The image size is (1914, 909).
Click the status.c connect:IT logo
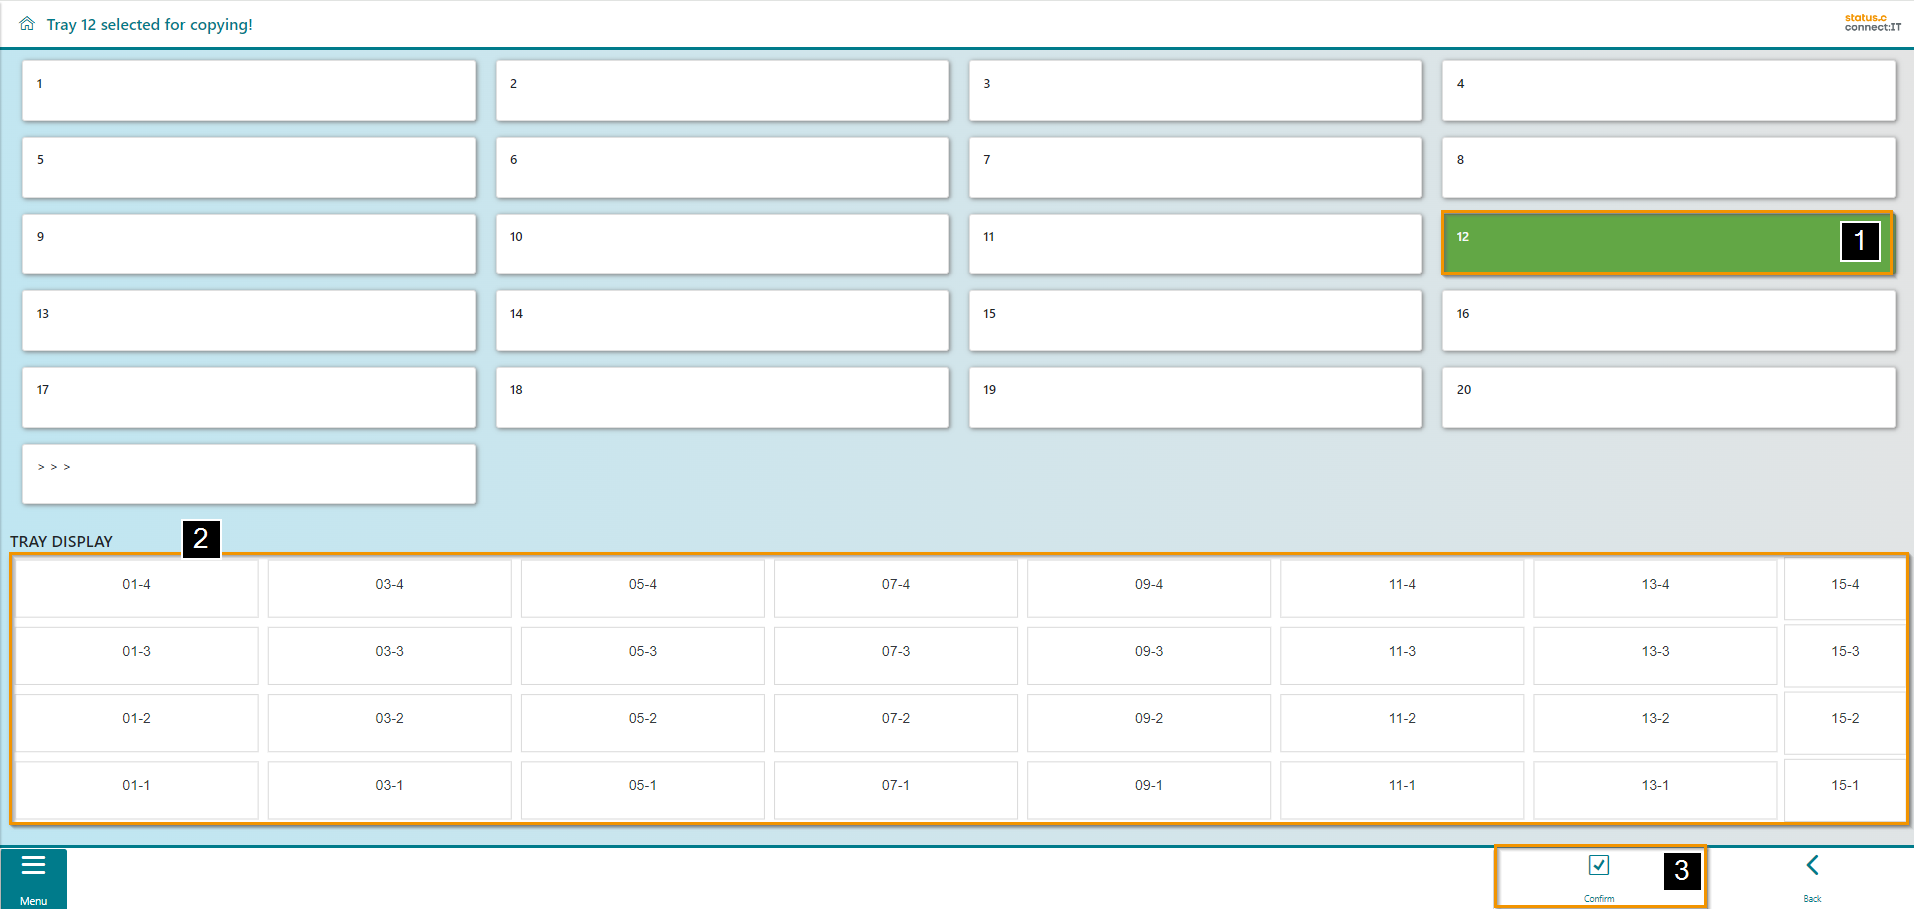[x=1872, y=23]
